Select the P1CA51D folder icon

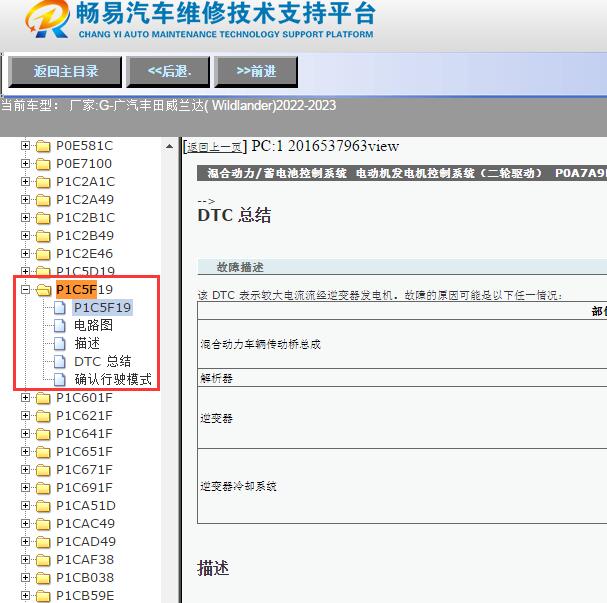coord(43,506)
